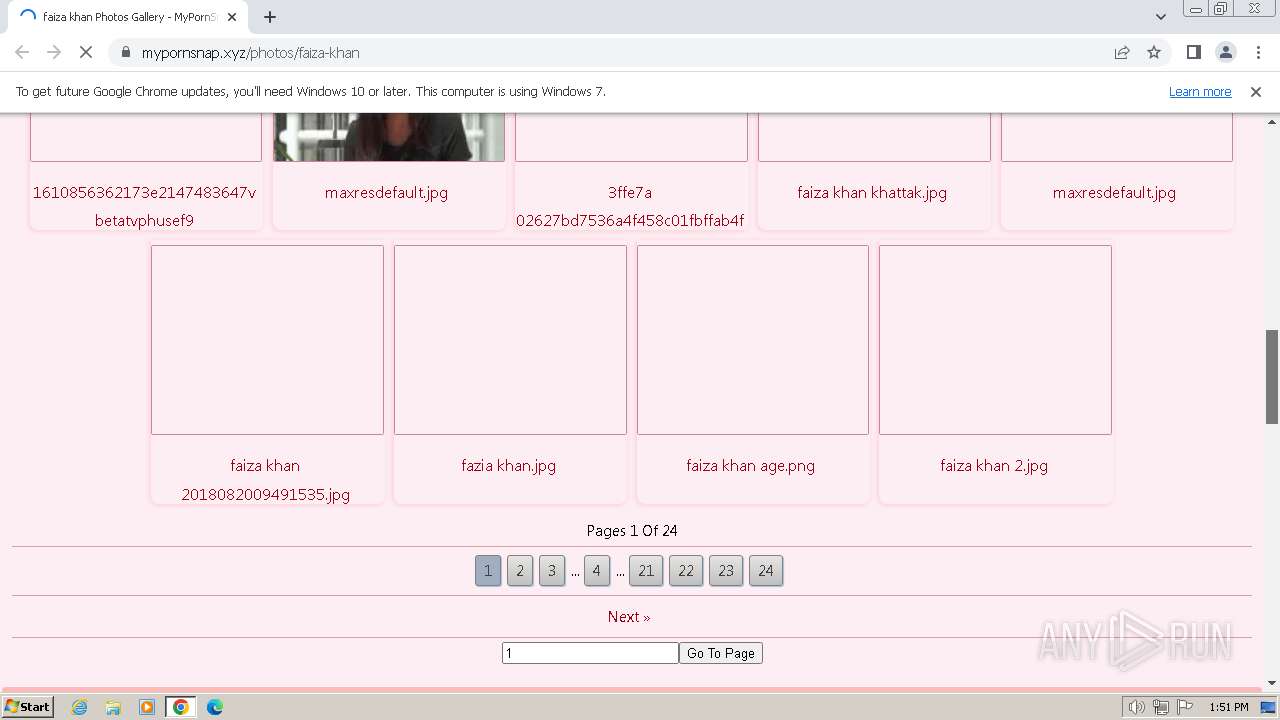Open the share page icon

pyautogui.click(x=1122, y=52)
